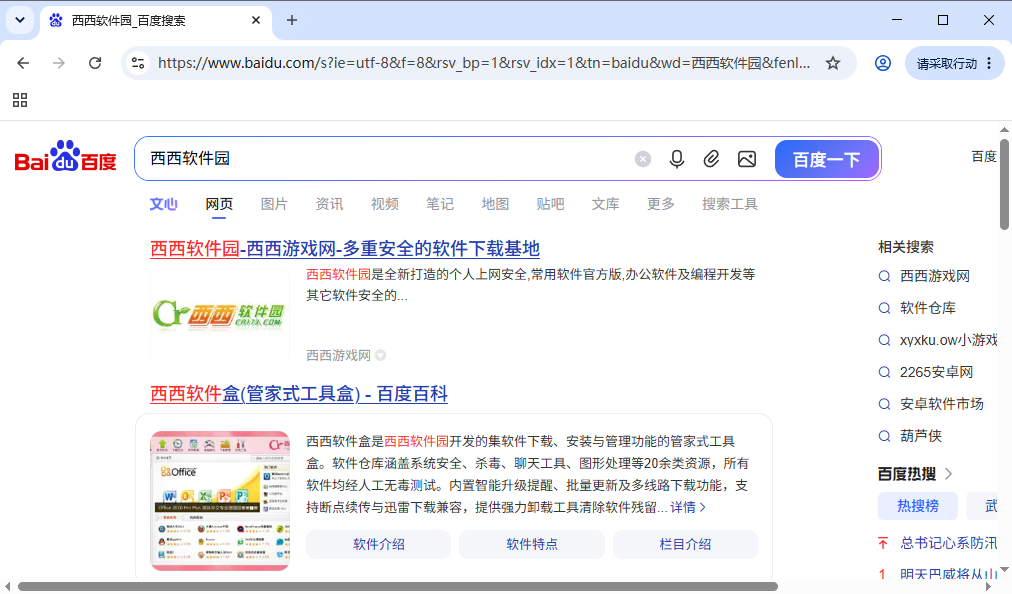This screenshot has width=1012, height=594.
Task: Open result 西西软件盒(管家式工具盒) - 百度百科
Action: coord(299,394)
